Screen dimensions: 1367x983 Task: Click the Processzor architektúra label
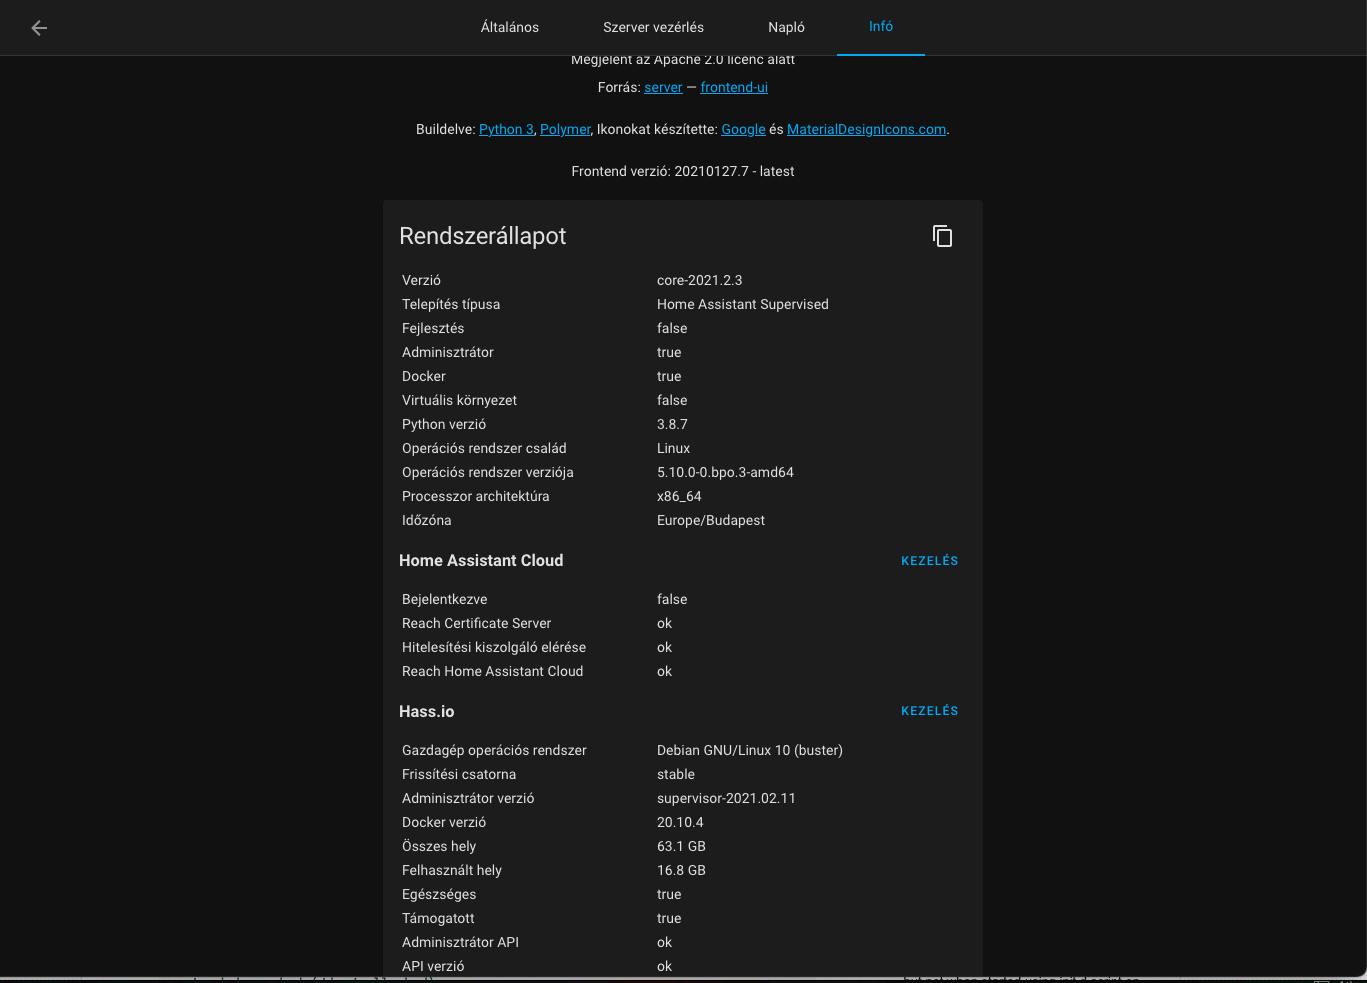pos(475,496)
